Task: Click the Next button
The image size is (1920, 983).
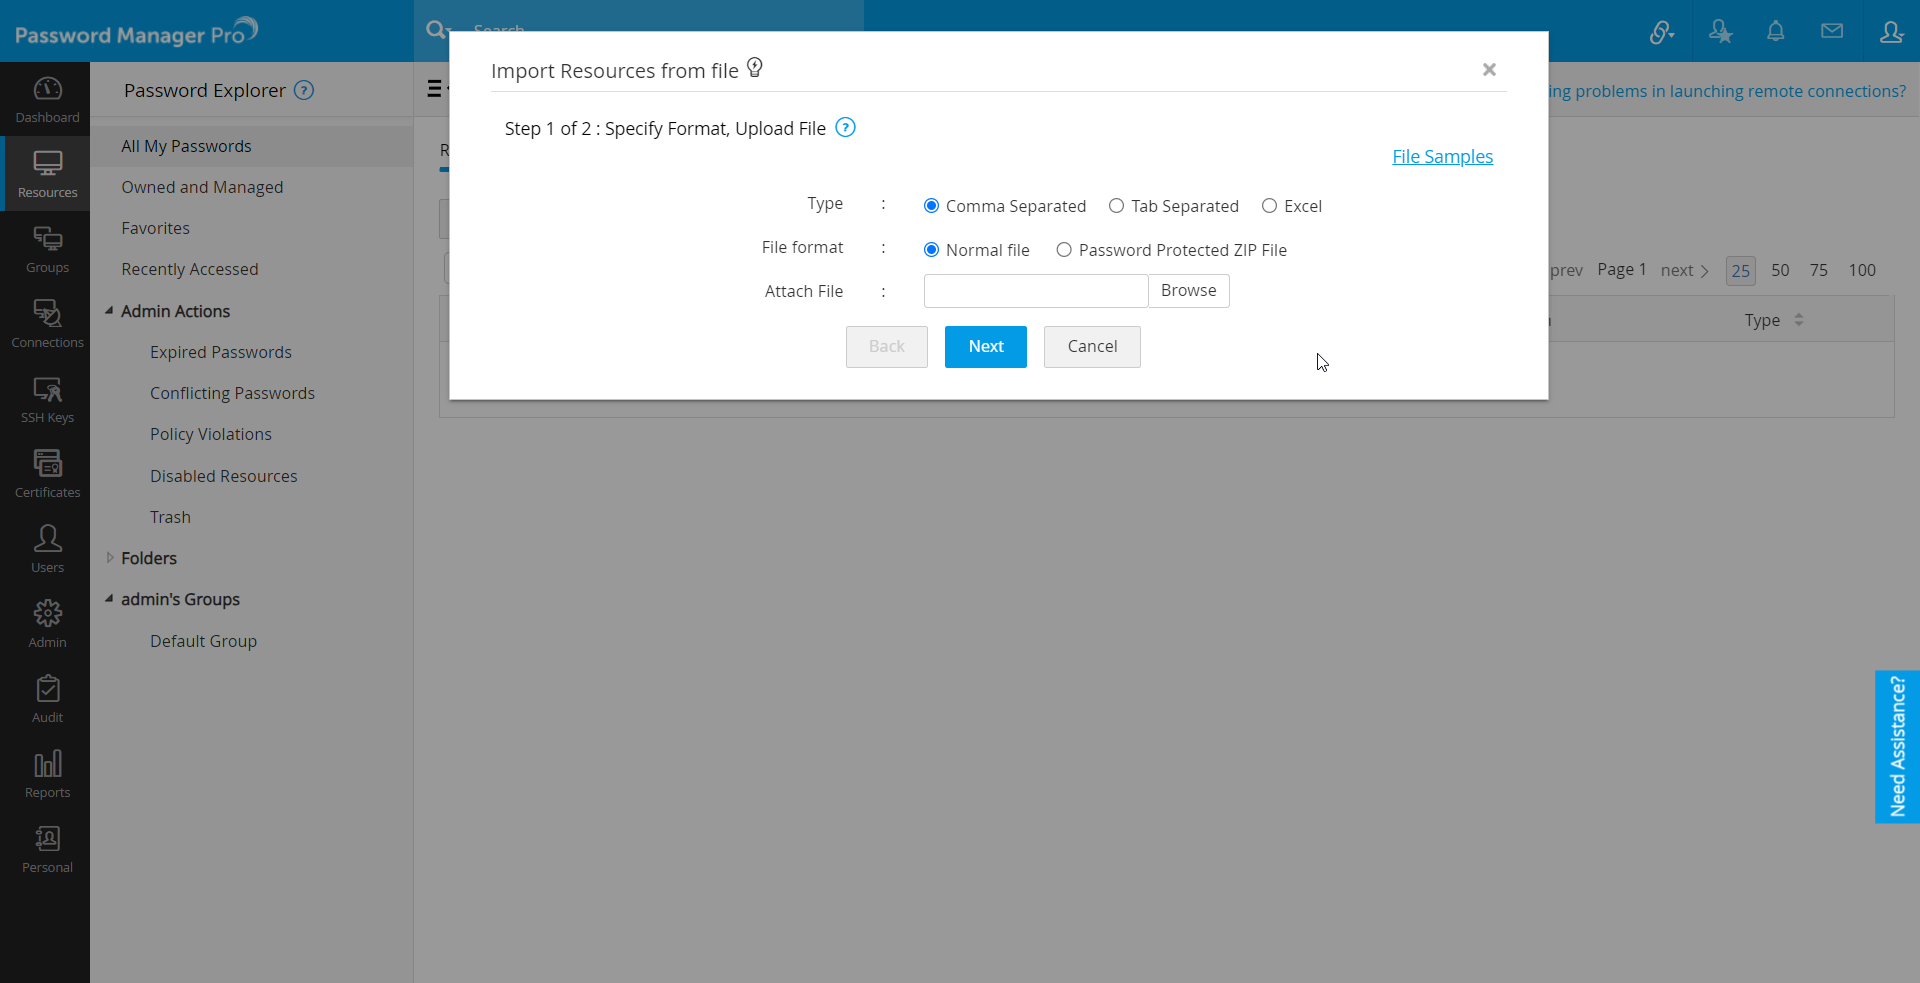Action: coord(985,347)
